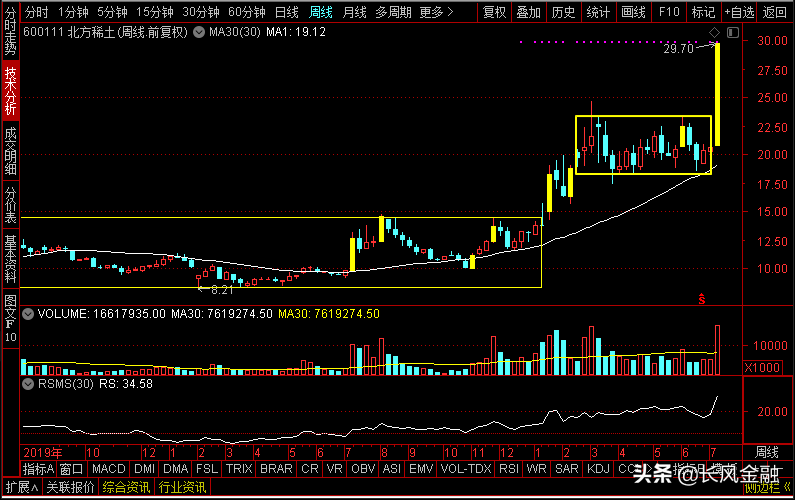Image resolution: width=795 pixels, height=500 pixels.
Task: Click the diamond icon at chart top-right
Action: [x=714, y=32]
